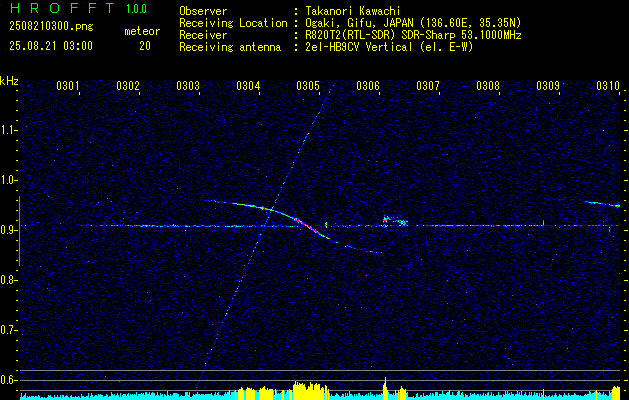The image size is (629, 400).
Task: Select the version number 1.0.0
Action: pyautogui.click(x=136, y=9)
